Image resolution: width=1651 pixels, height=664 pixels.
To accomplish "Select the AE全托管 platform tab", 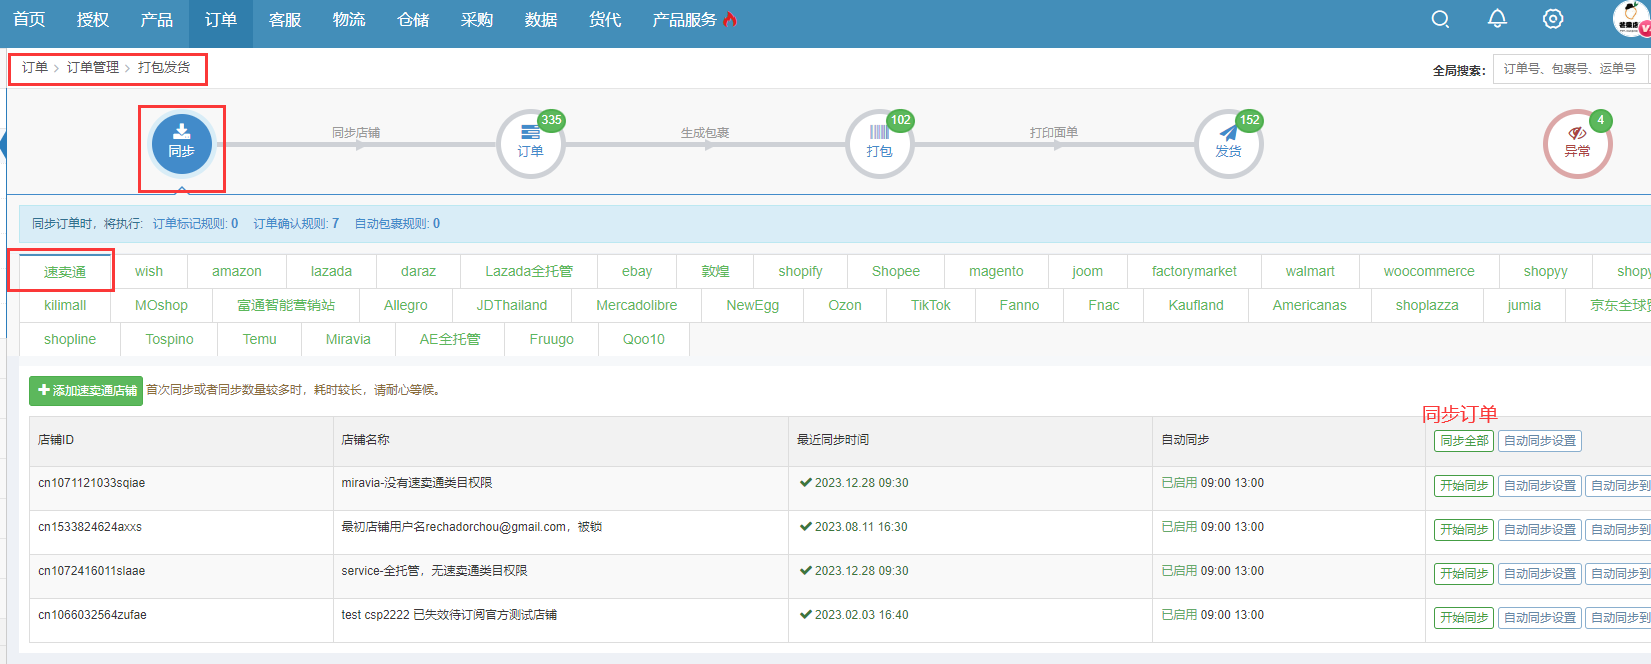I will tap(450, 339).
